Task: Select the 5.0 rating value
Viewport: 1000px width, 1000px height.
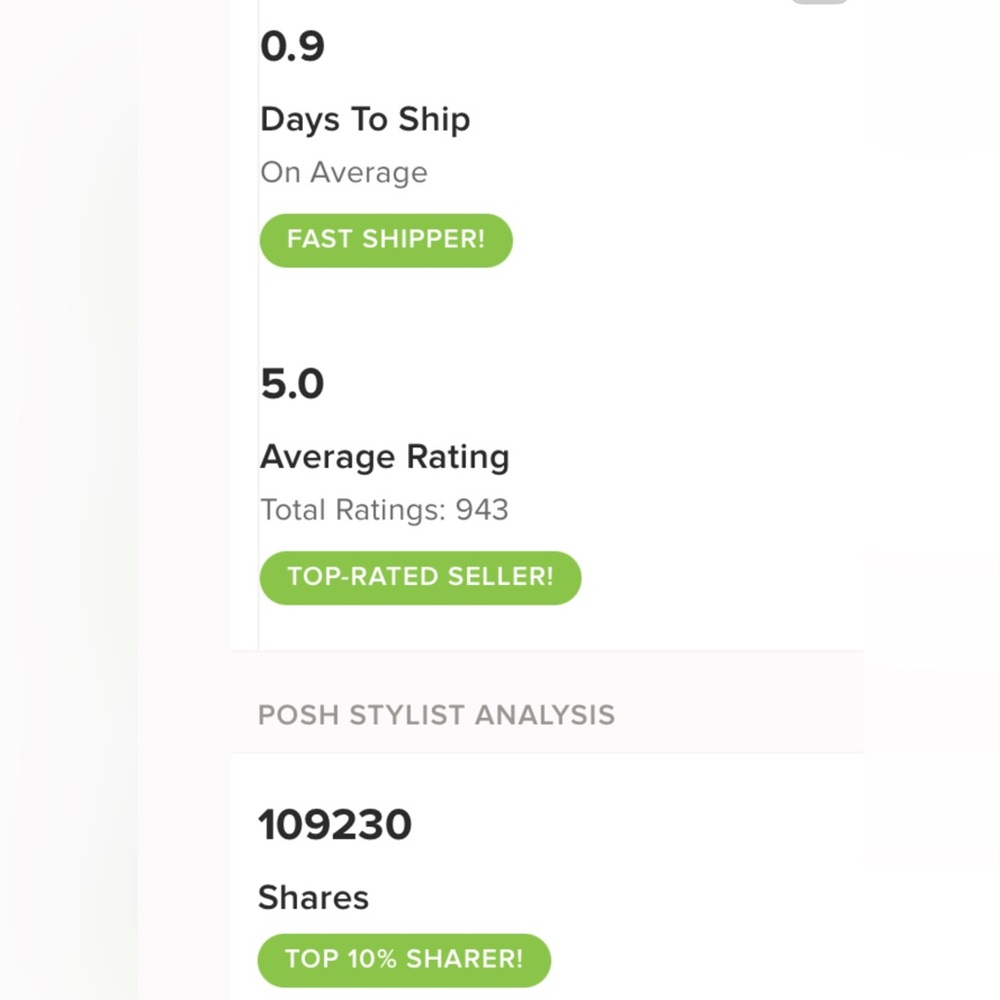Action: [292, 385]
